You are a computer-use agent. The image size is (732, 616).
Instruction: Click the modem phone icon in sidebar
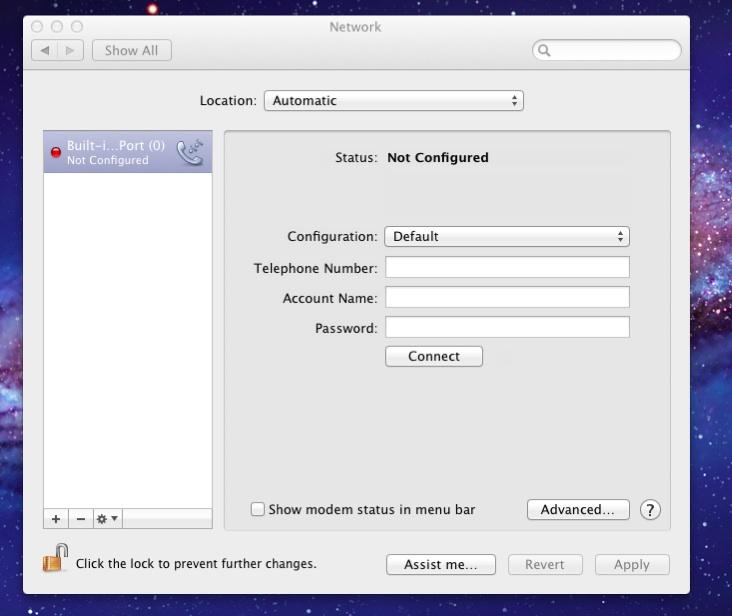tap(190, 152)
